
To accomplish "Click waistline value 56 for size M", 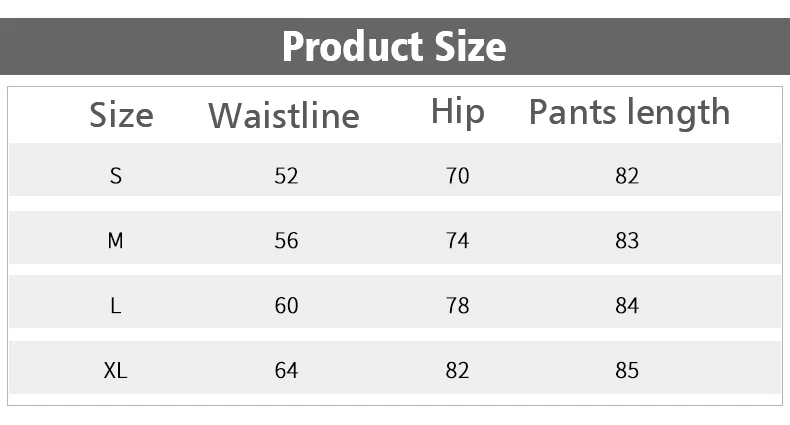I will (x=286, y=241).
